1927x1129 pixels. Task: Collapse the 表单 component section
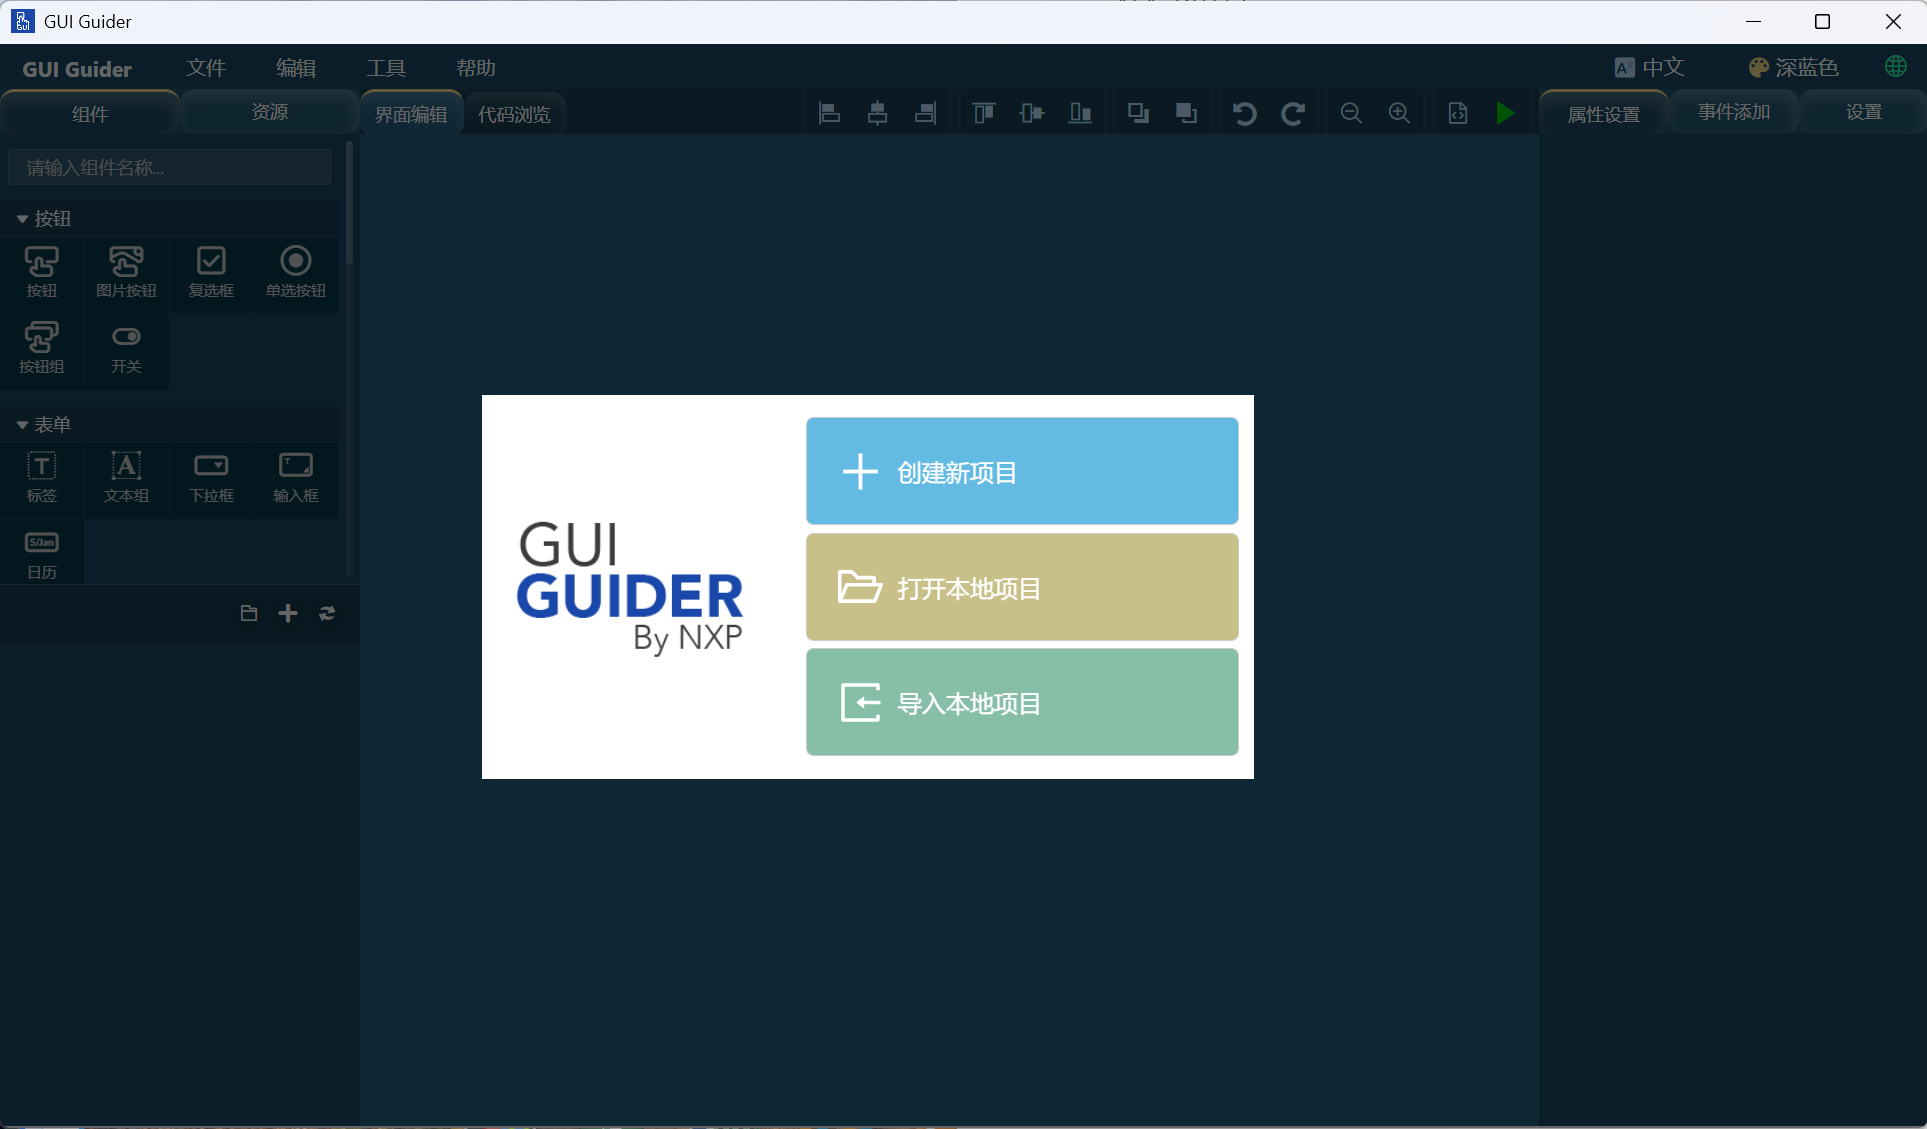[x=22, y=424]
